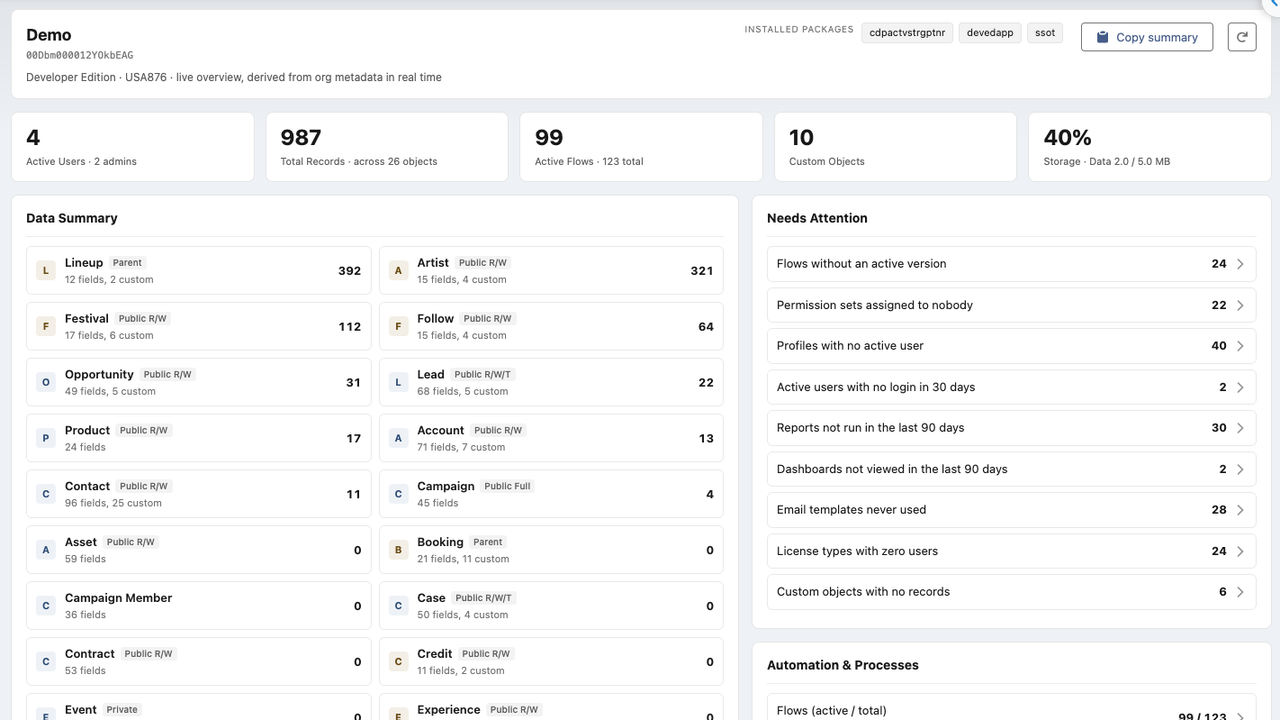Open the ssot package tag

tap(1045, 33)
